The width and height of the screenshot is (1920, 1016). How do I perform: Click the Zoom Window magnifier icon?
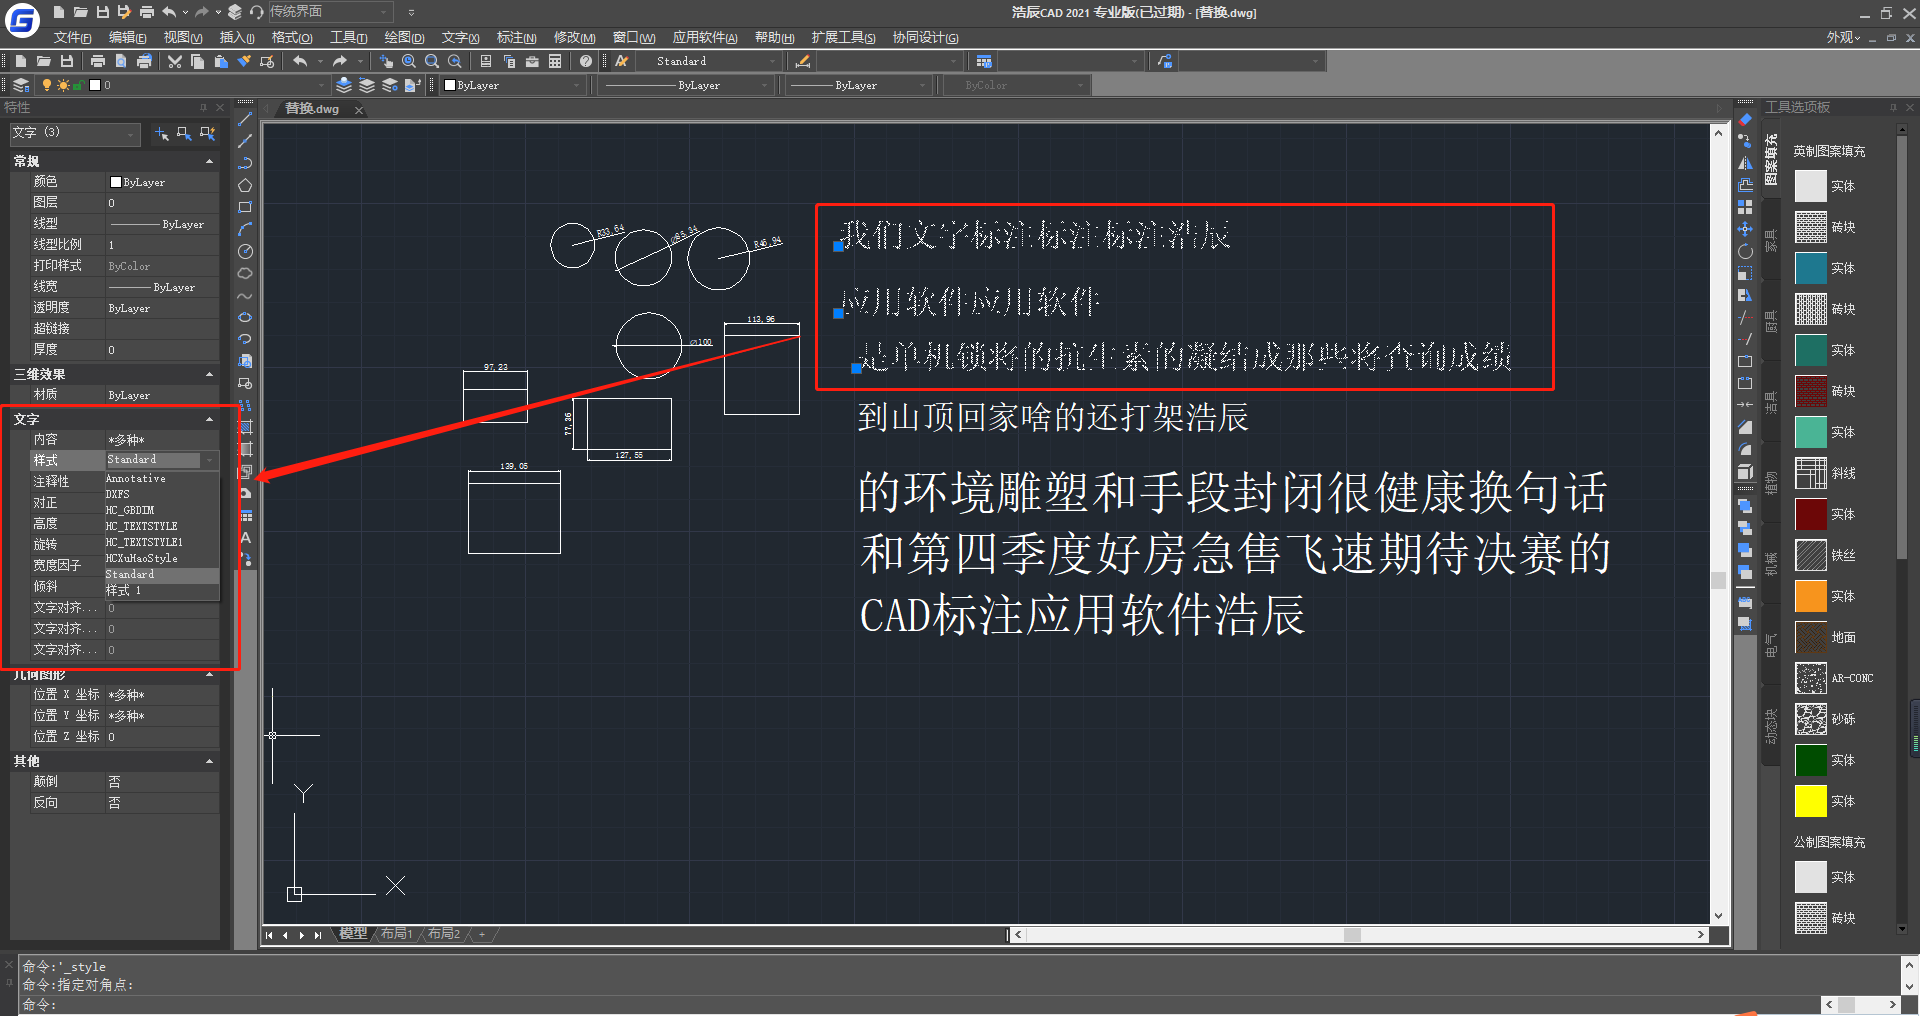coord(432,61)
